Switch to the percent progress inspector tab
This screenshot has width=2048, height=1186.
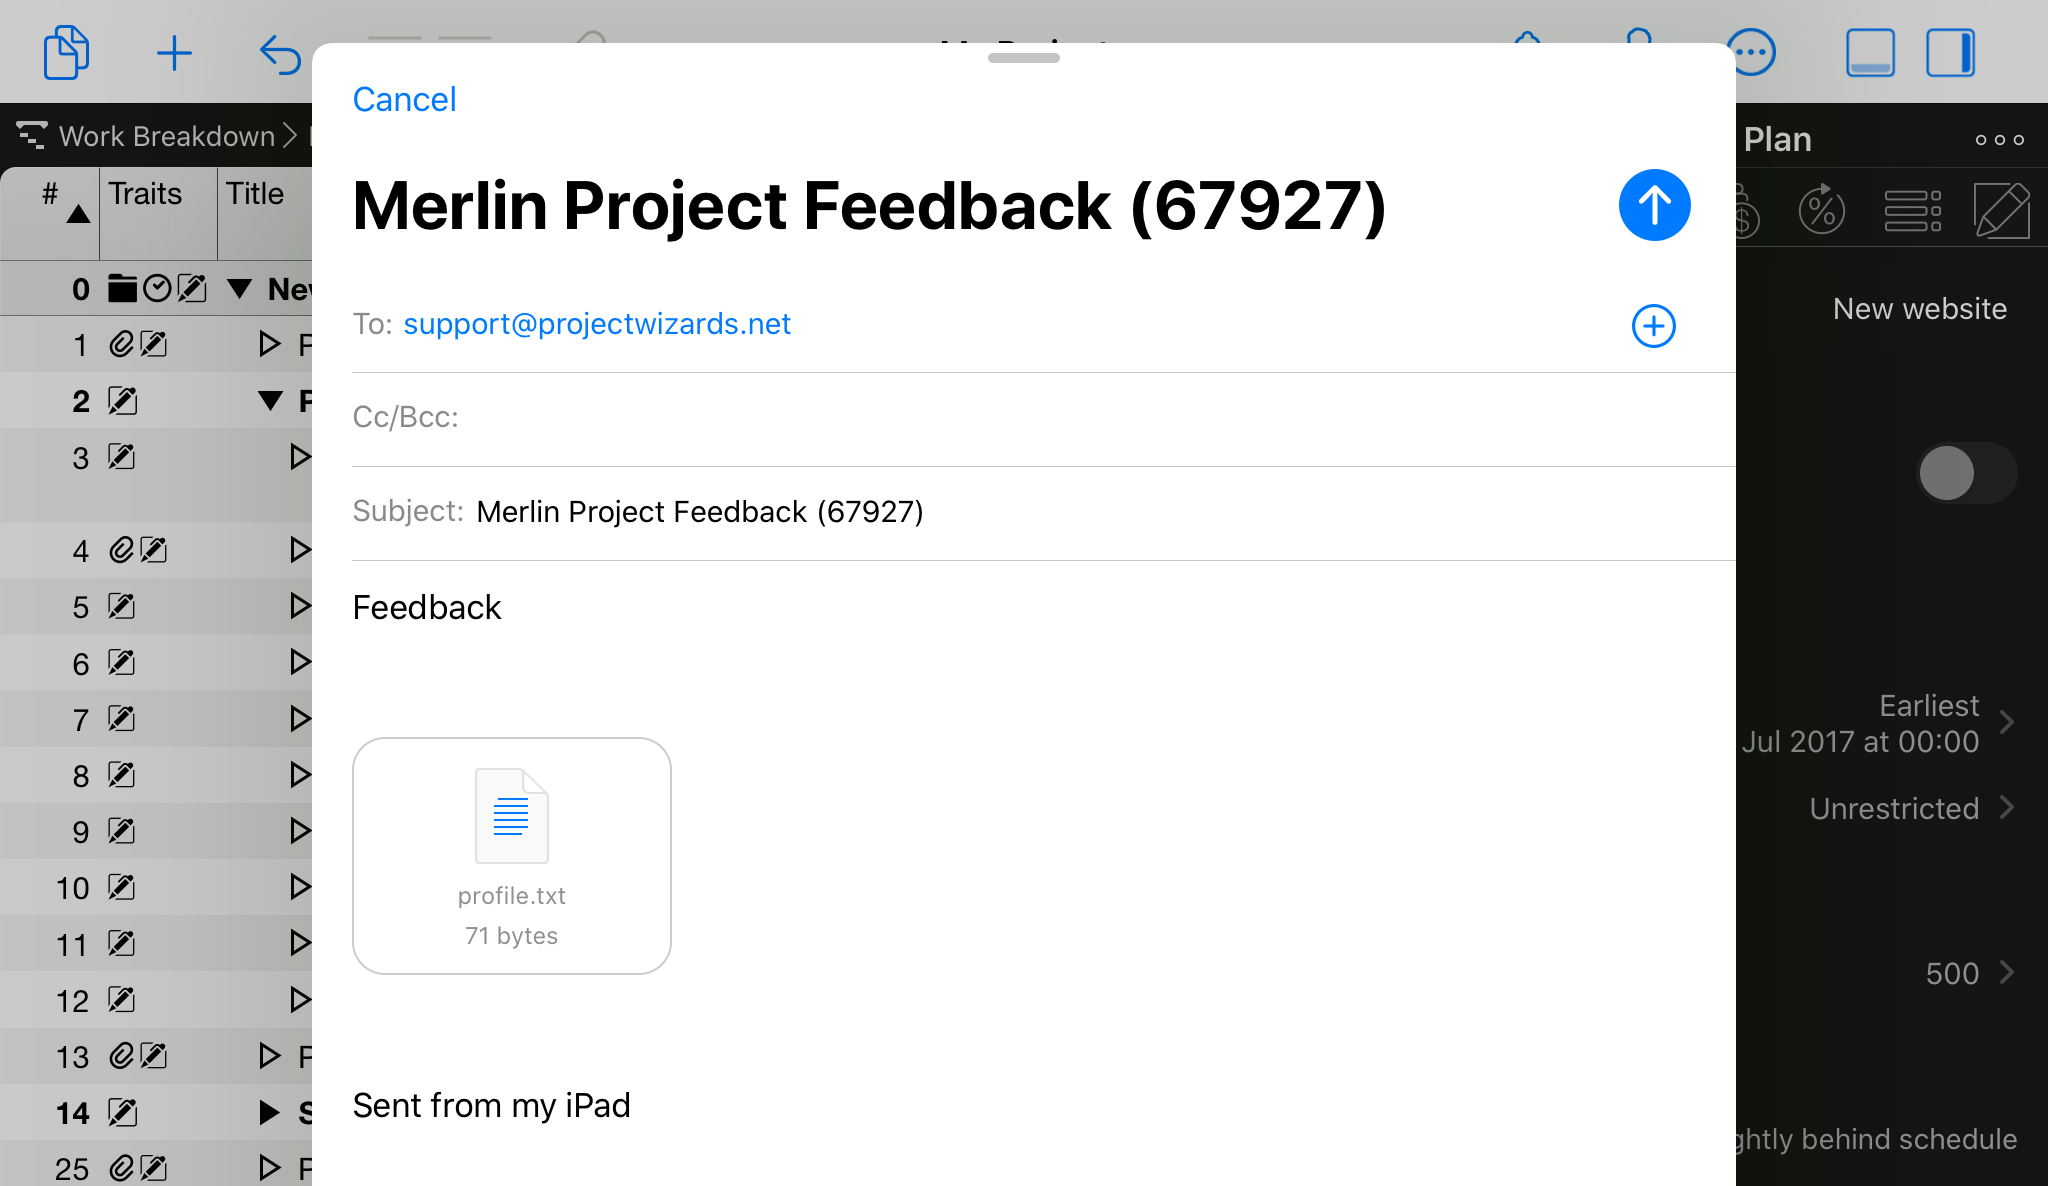(1822, 209)
